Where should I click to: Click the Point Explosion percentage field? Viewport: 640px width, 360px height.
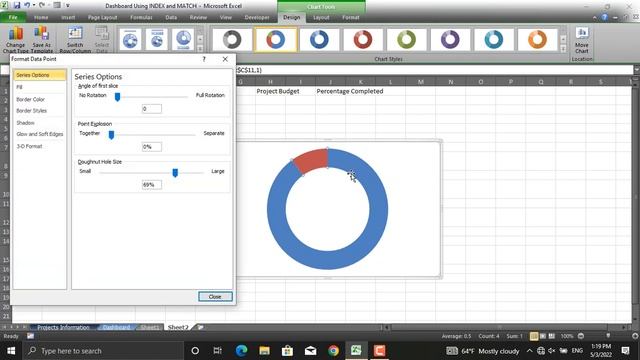tap(151, 147)
